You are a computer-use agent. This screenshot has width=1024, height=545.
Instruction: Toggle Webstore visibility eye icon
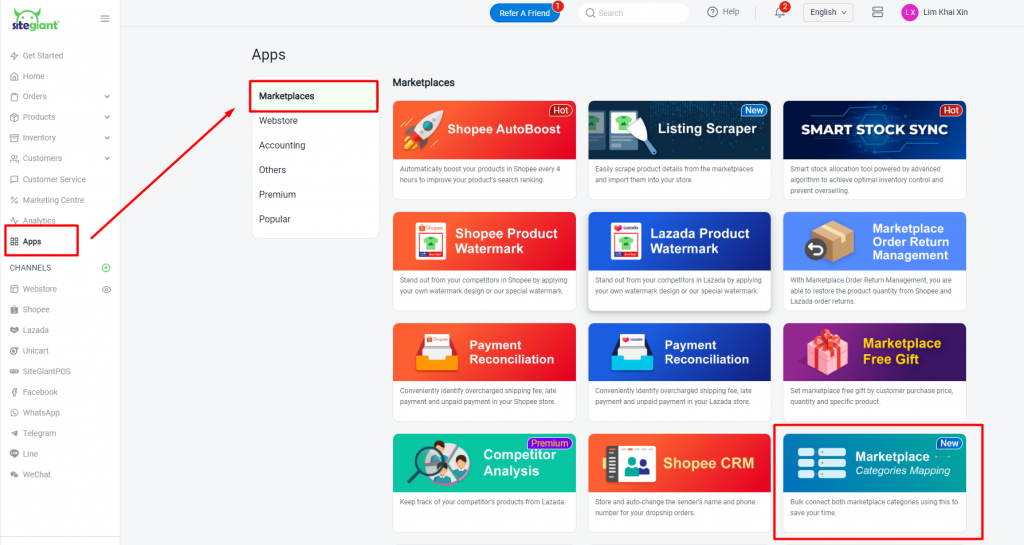coord(106,289)
